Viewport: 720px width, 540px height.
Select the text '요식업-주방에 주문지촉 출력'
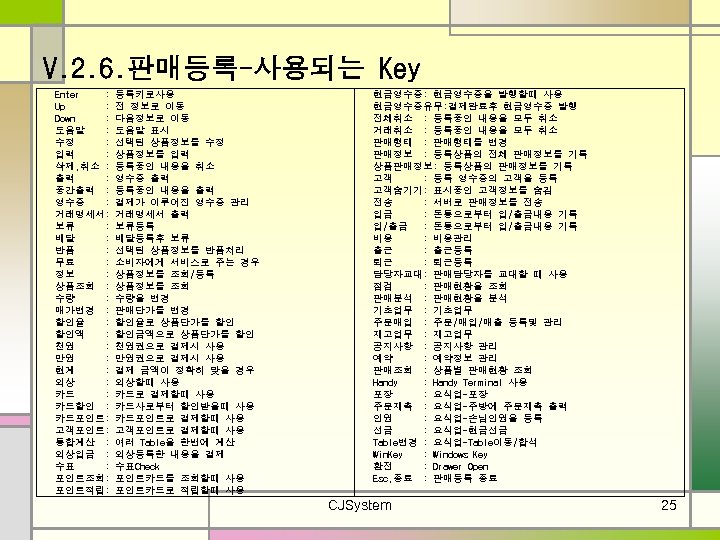click(x=500, y=406)
